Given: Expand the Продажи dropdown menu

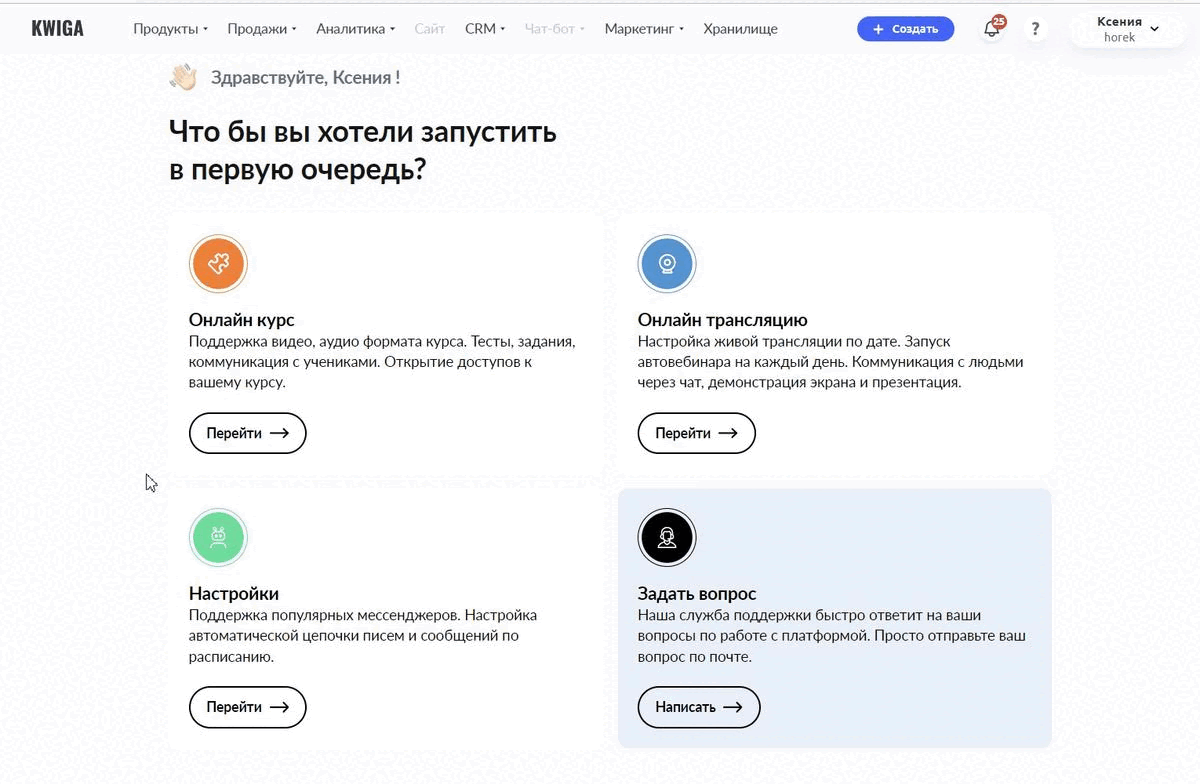Looking at the screenshot, I should pyautogui.click(x=262, y=29).
